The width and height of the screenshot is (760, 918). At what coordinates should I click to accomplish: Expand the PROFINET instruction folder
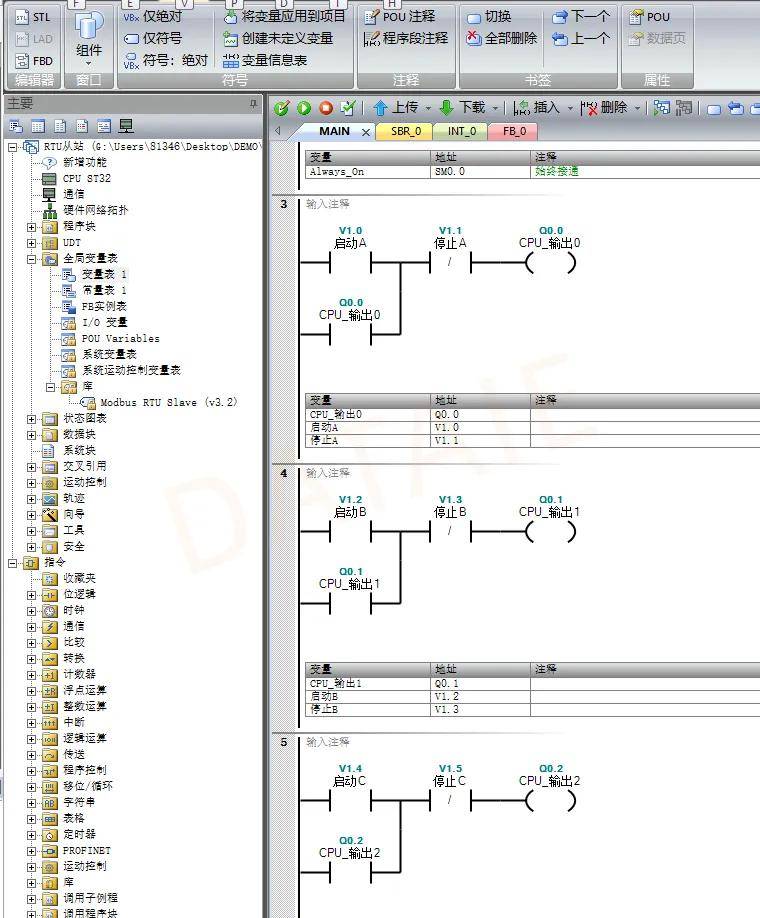32,851
